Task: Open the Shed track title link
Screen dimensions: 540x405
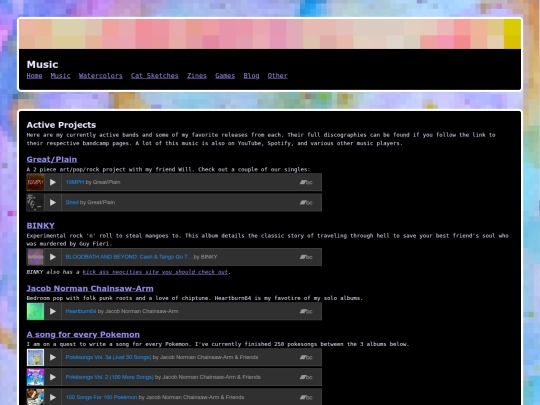Action: (72, 202)
